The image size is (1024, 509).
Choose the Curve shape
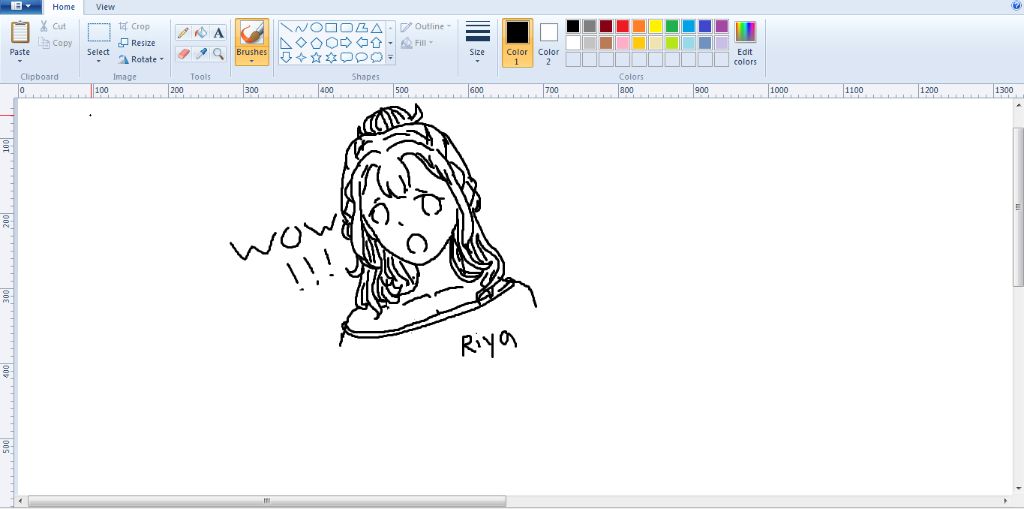coord(301,27)
